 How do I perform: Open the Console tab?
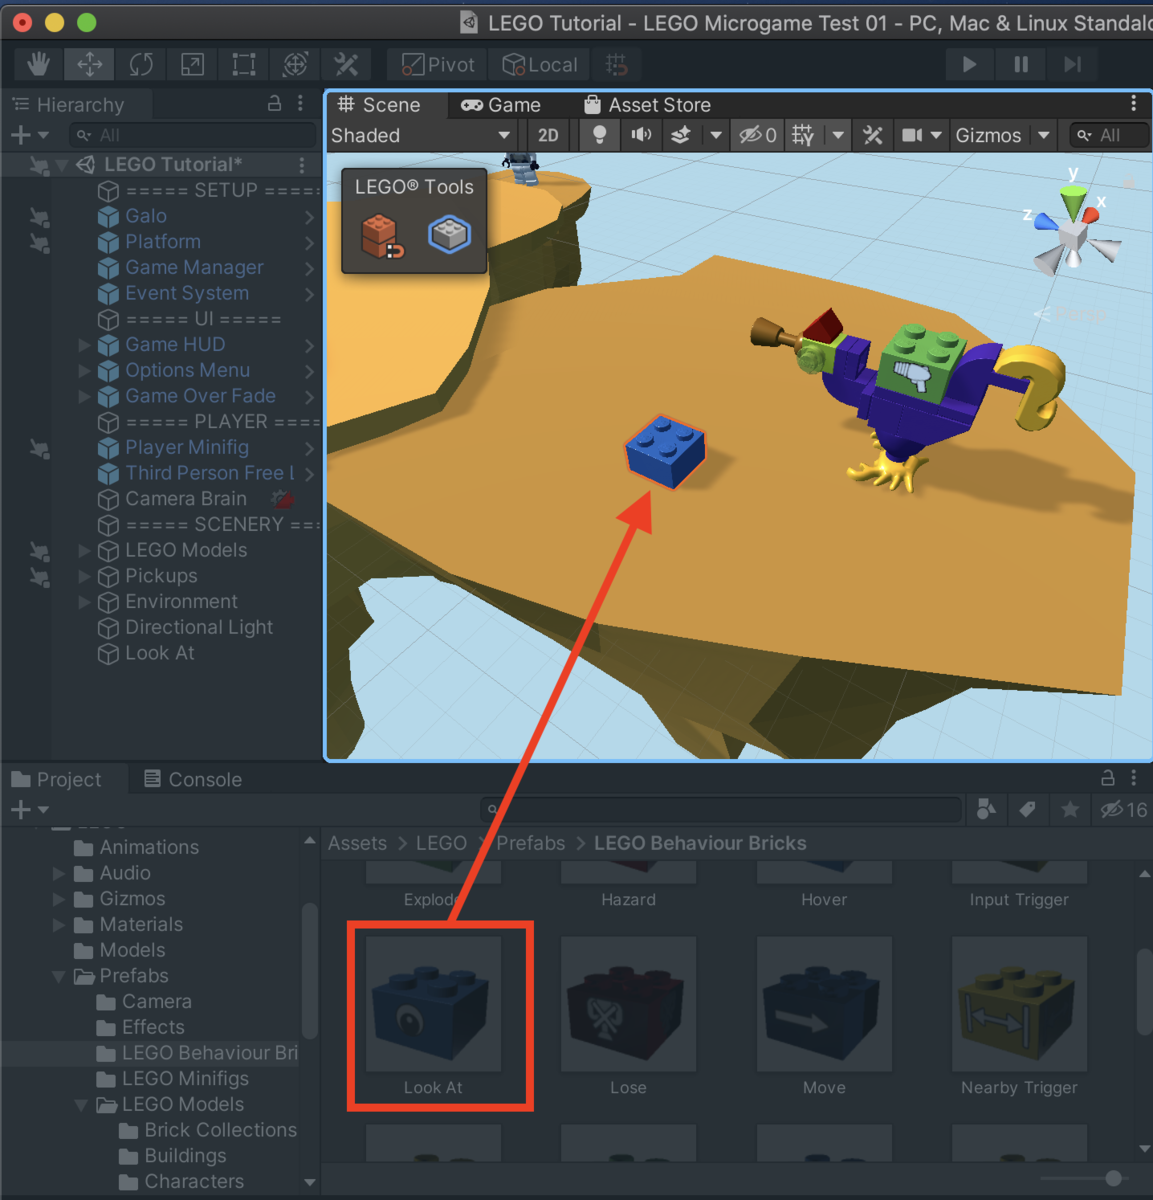pyautogui.click(x=193, y=780)
